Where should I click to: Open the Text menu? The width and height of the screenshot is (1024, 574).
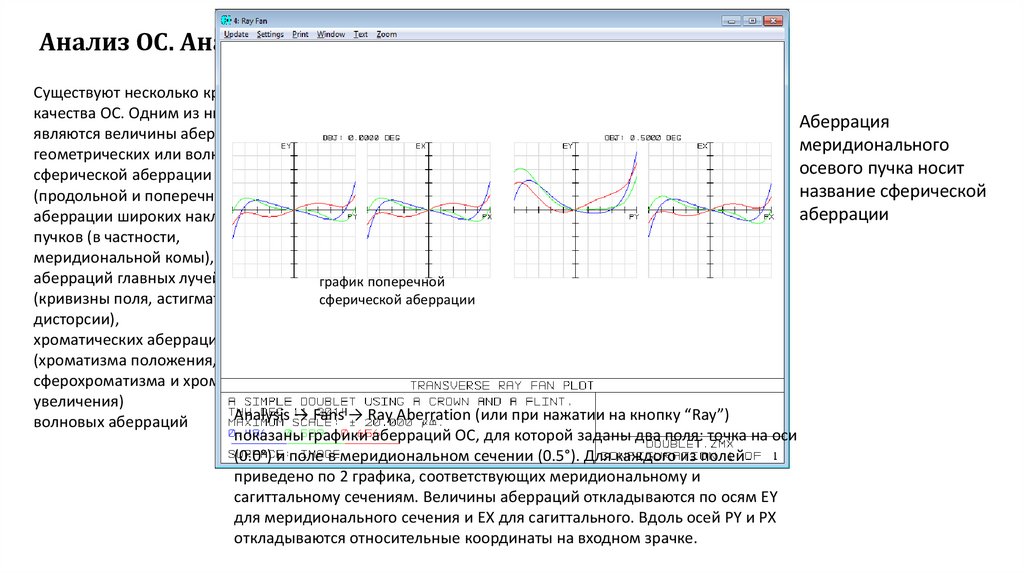coord(360,35)
